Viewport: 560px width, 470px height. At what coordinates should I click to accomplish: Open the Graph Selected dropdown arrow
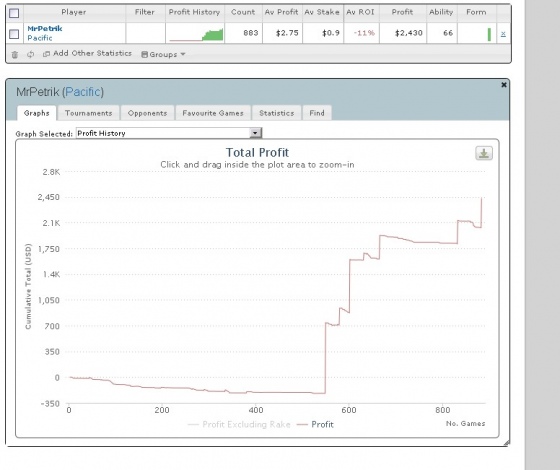pos(255,133)
